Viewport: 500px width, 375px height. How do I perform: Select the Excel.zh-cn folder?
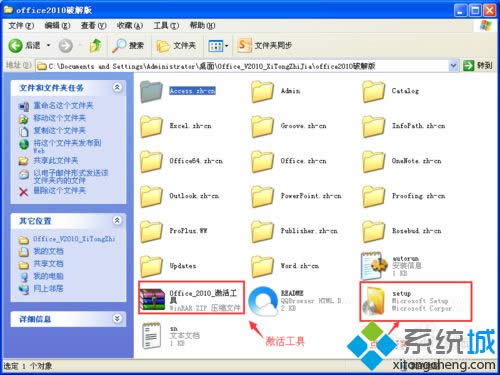176,126
